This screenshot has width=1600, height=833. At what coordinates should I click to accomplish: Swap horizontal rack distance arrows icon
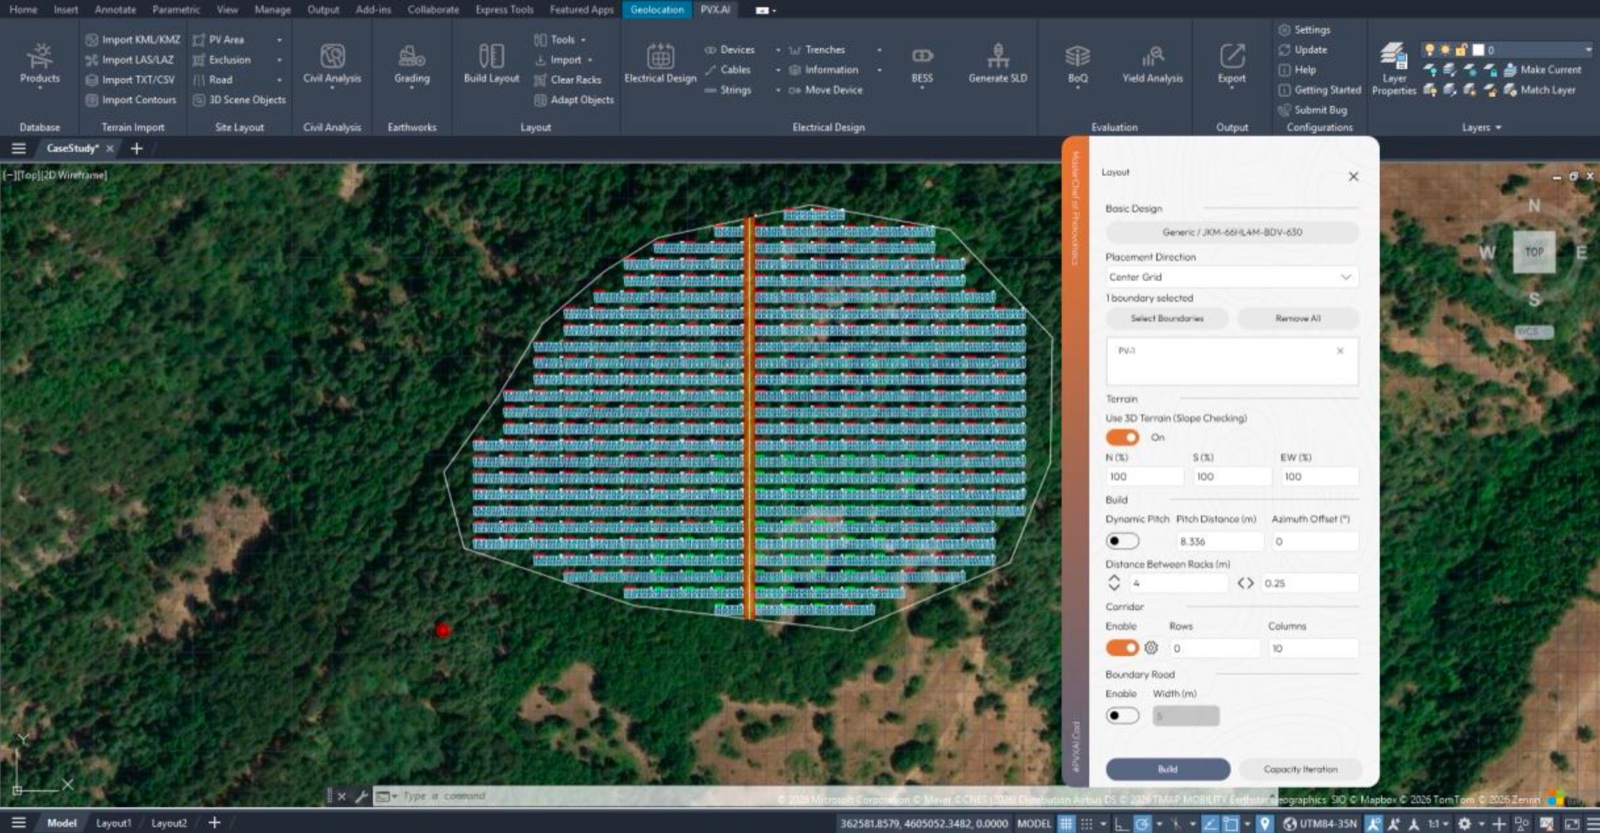click(1245, 583)
